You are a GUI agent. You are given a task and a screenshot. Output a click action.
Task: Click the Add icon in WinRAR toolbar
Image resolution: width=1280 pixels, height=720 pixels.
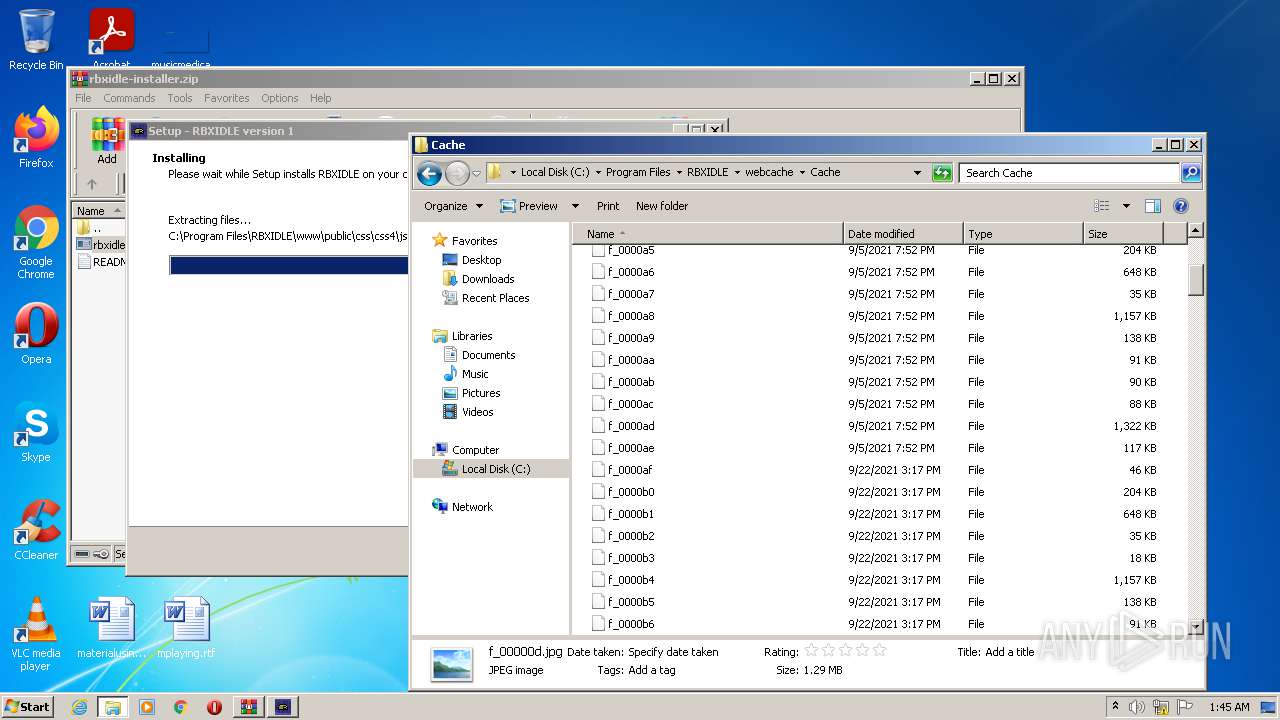click(107, 141)
